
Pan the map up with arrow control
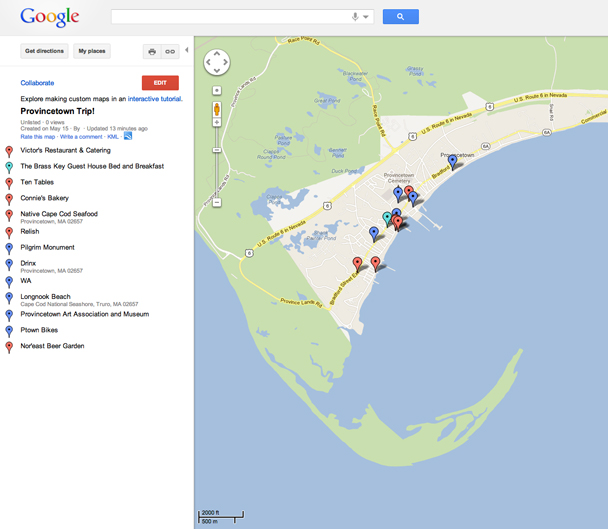coord(217,55)
